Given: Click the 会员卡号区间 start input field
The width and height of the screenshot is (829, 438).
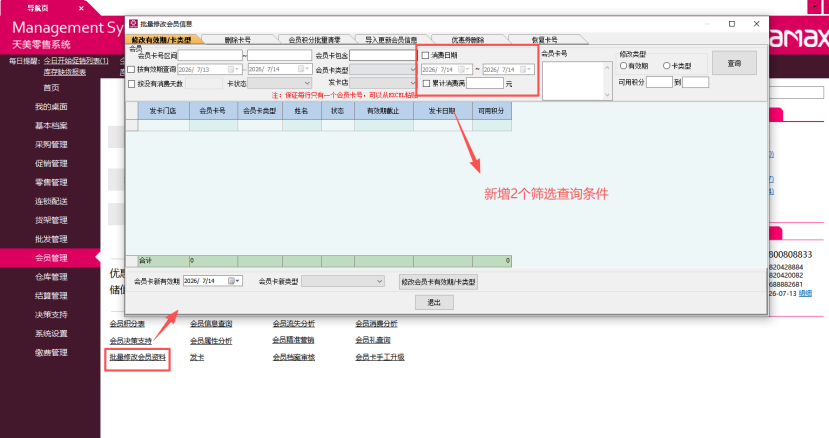Looking at the screenshot, I should point(210,56).
